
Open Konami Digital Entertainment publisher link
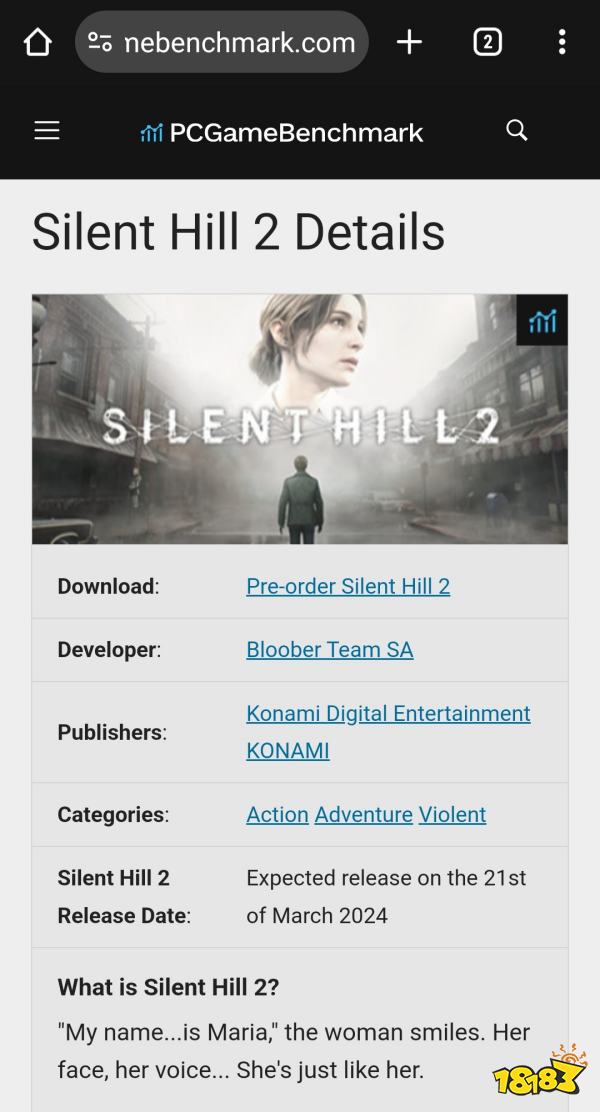388,713
